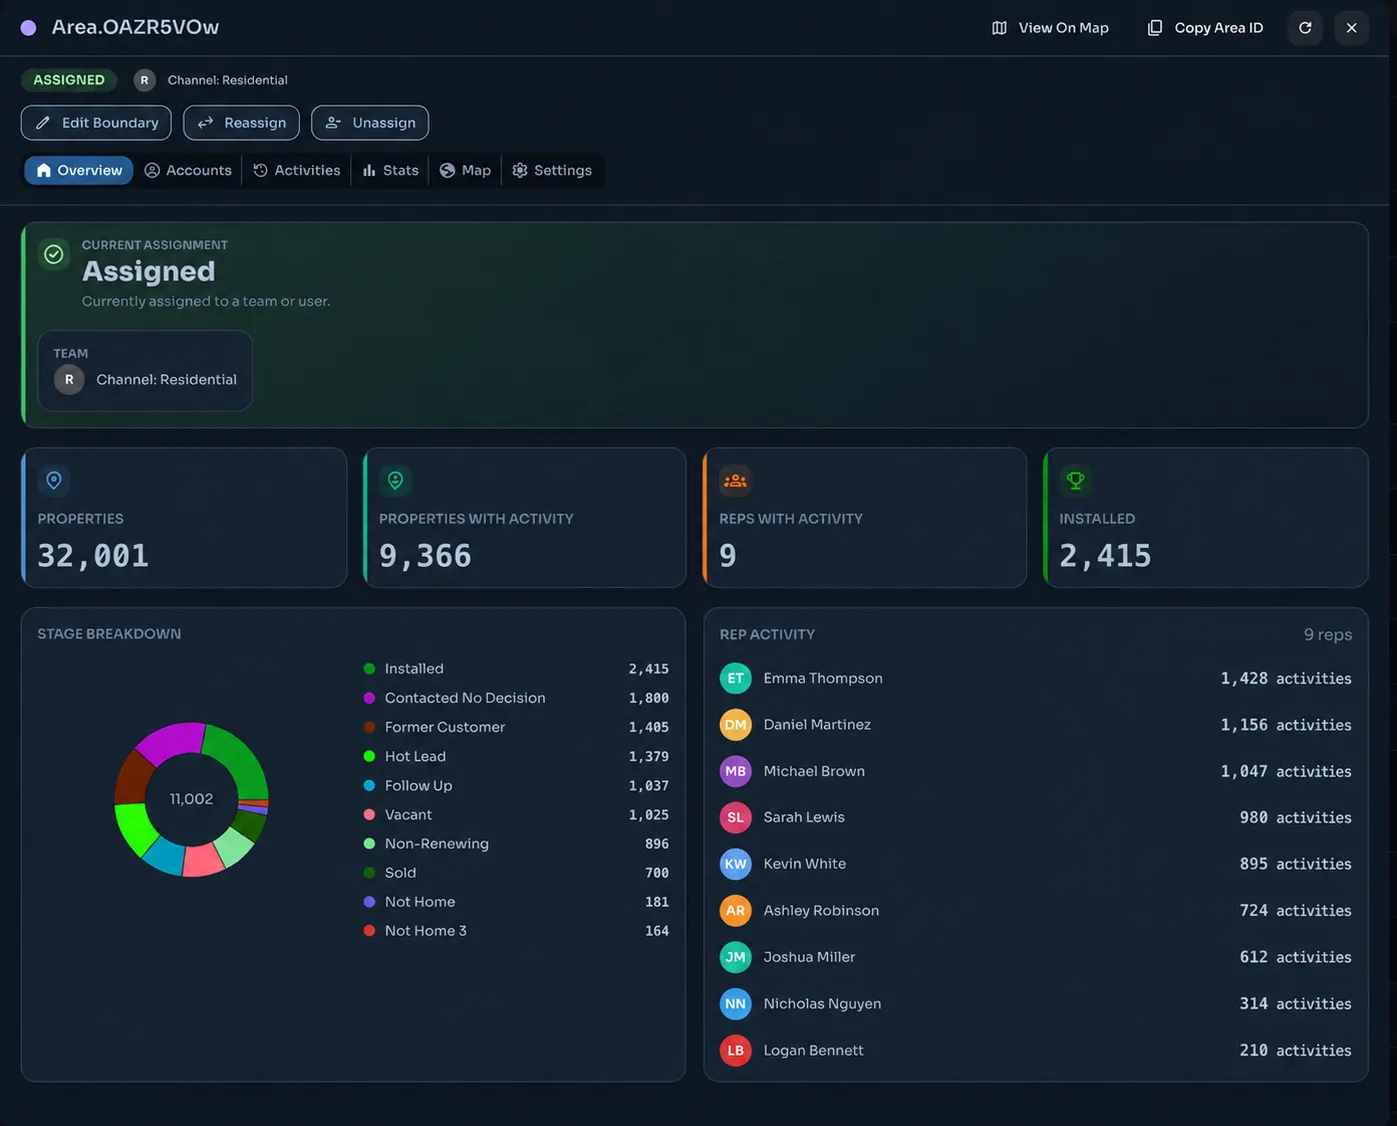Copy the Area ID

(1205, 28)
